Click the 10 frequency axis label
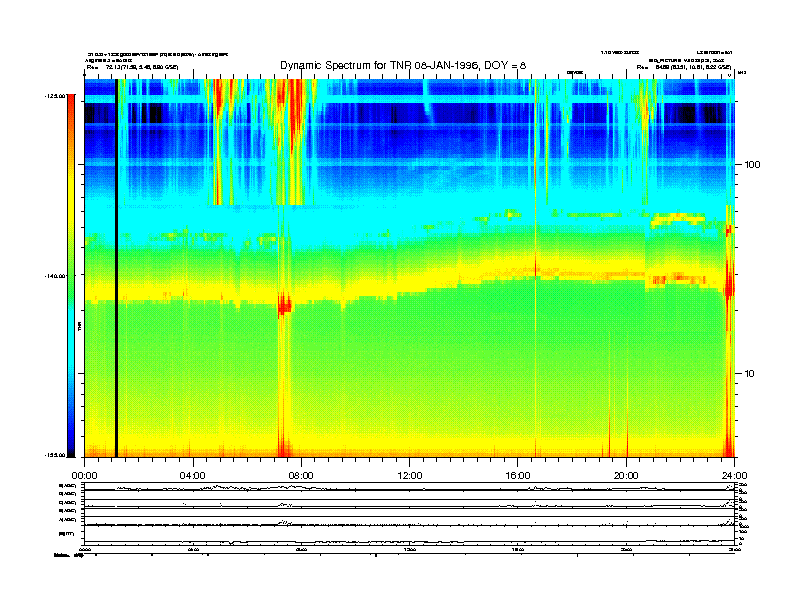This screenshot has width=792, height=612. coord(750,374)
